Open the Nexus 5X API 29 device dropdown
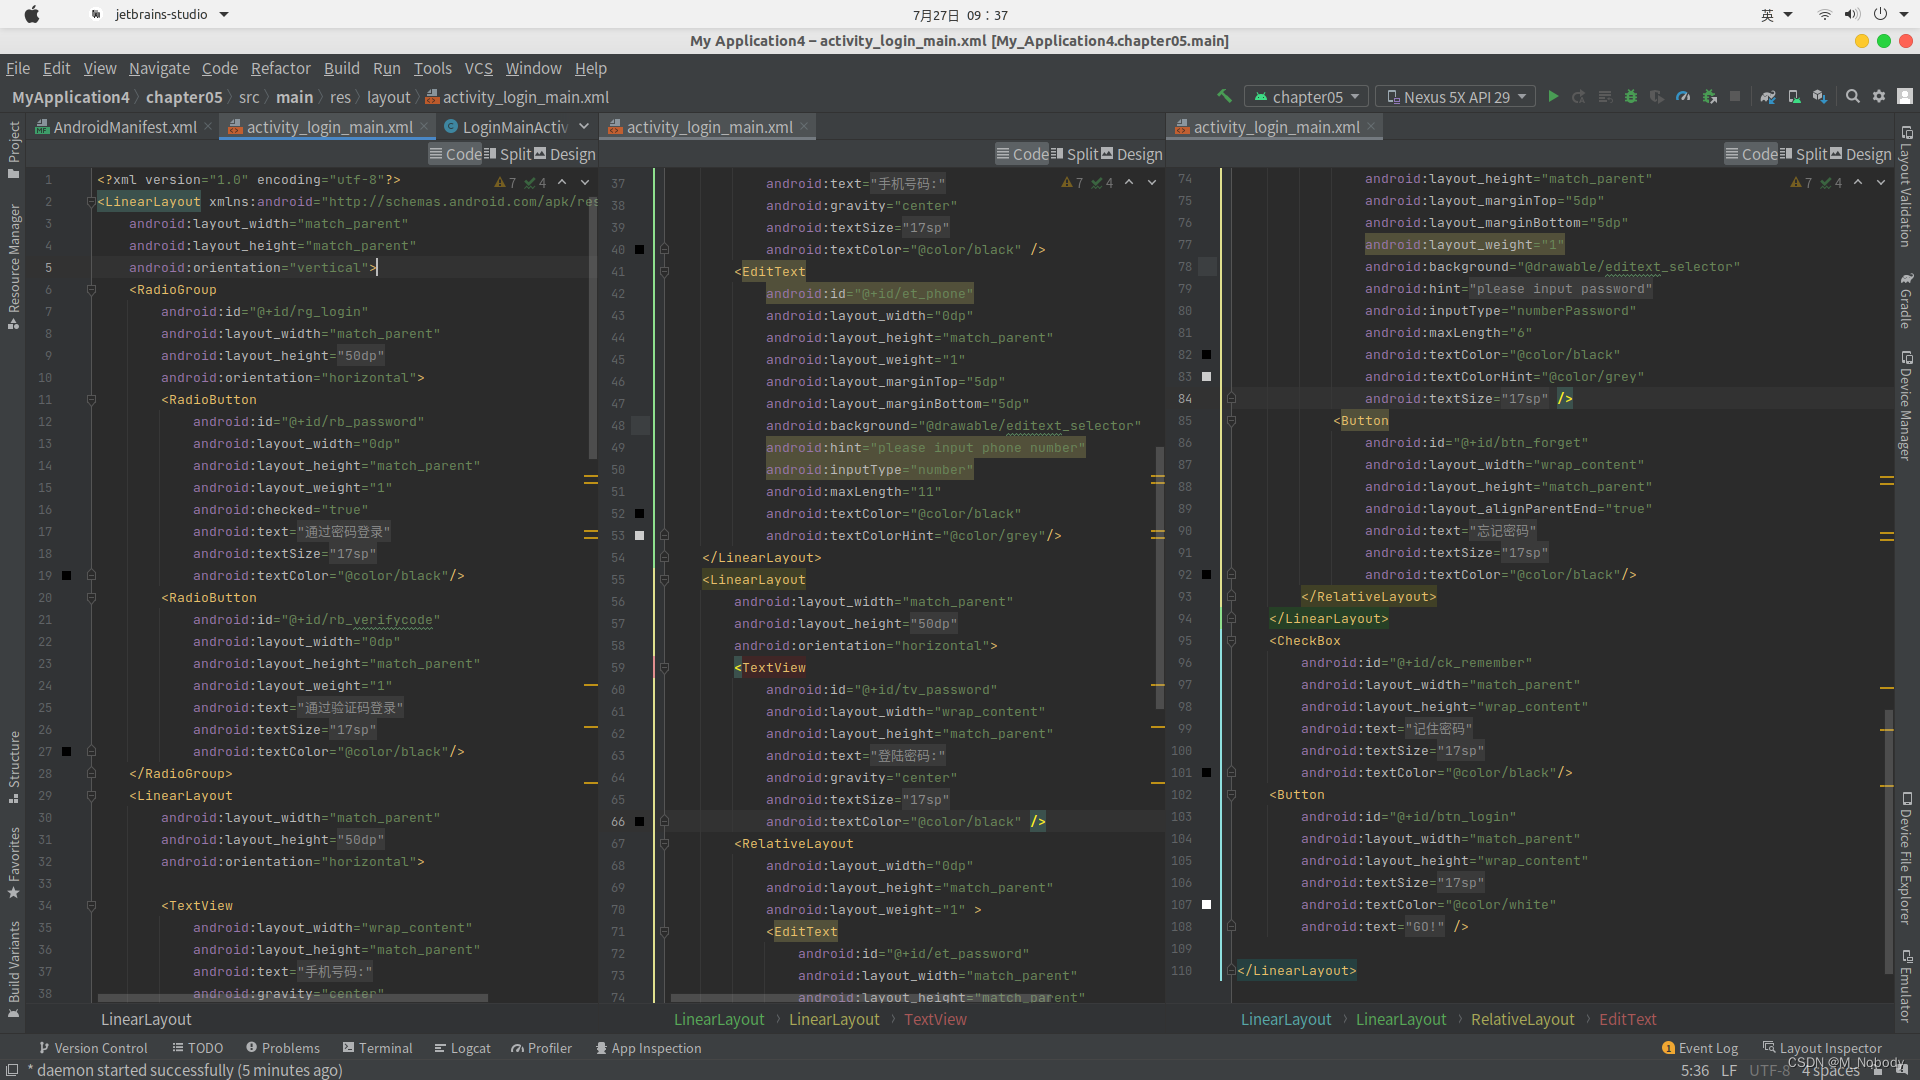Viewport: 1920px width, 1080px height. pos(1455,97)
